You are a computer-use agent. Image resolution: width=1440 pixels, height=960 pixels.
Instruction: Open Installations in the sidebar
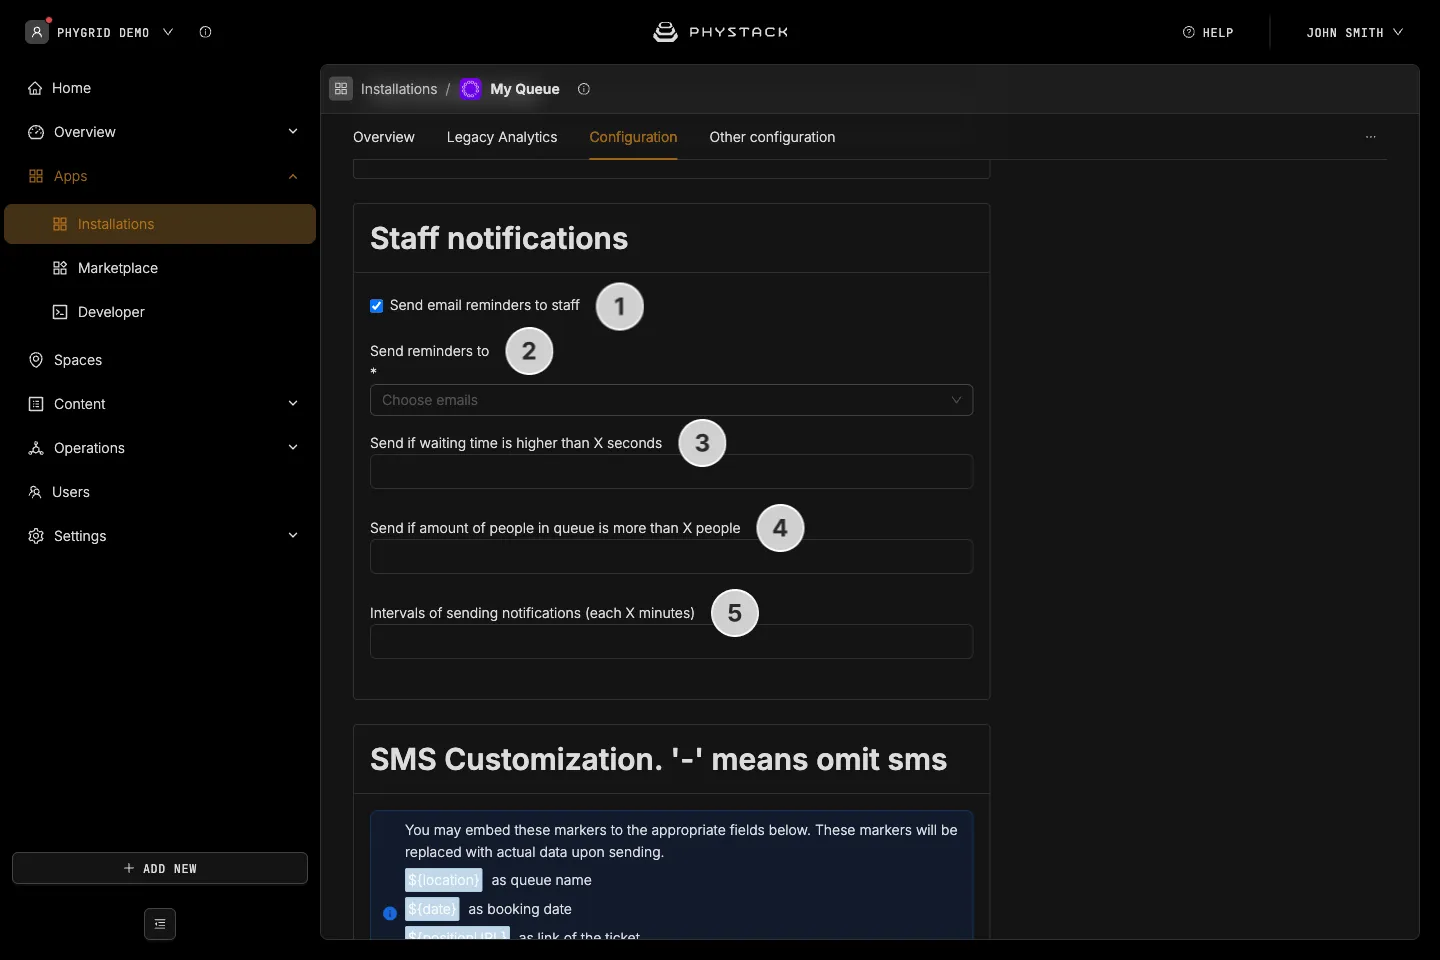point(160,224)
